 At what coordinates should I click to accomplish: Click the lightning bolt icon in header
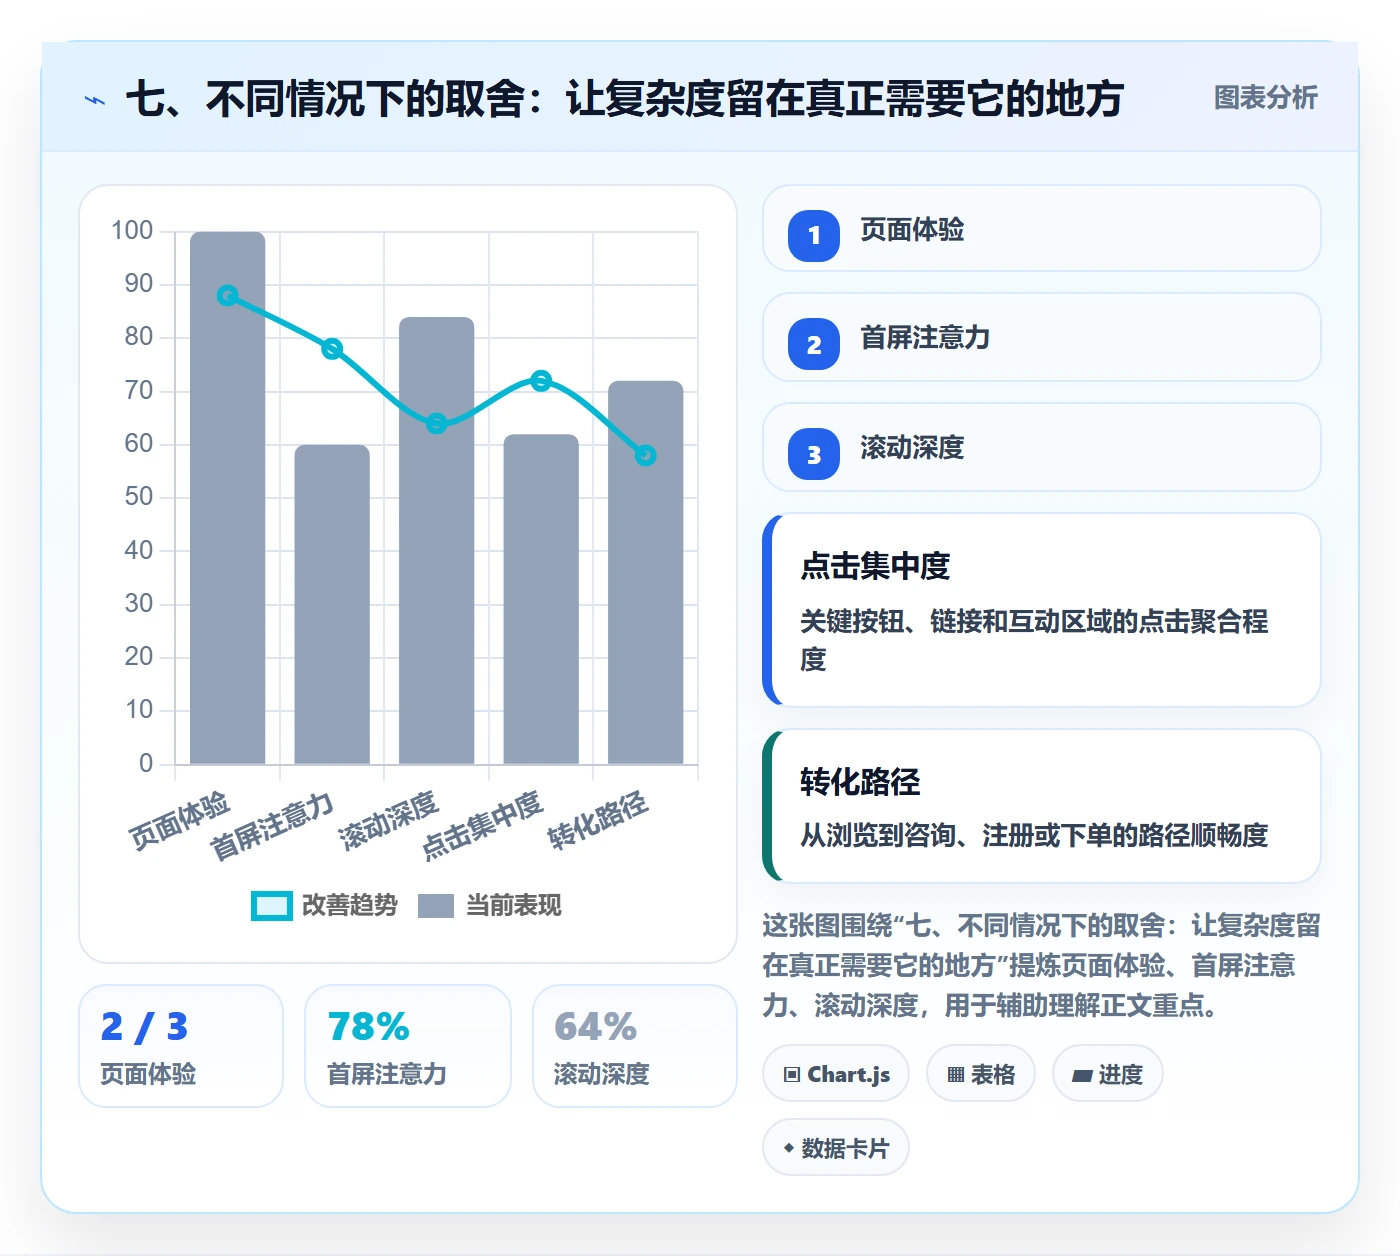95,100
